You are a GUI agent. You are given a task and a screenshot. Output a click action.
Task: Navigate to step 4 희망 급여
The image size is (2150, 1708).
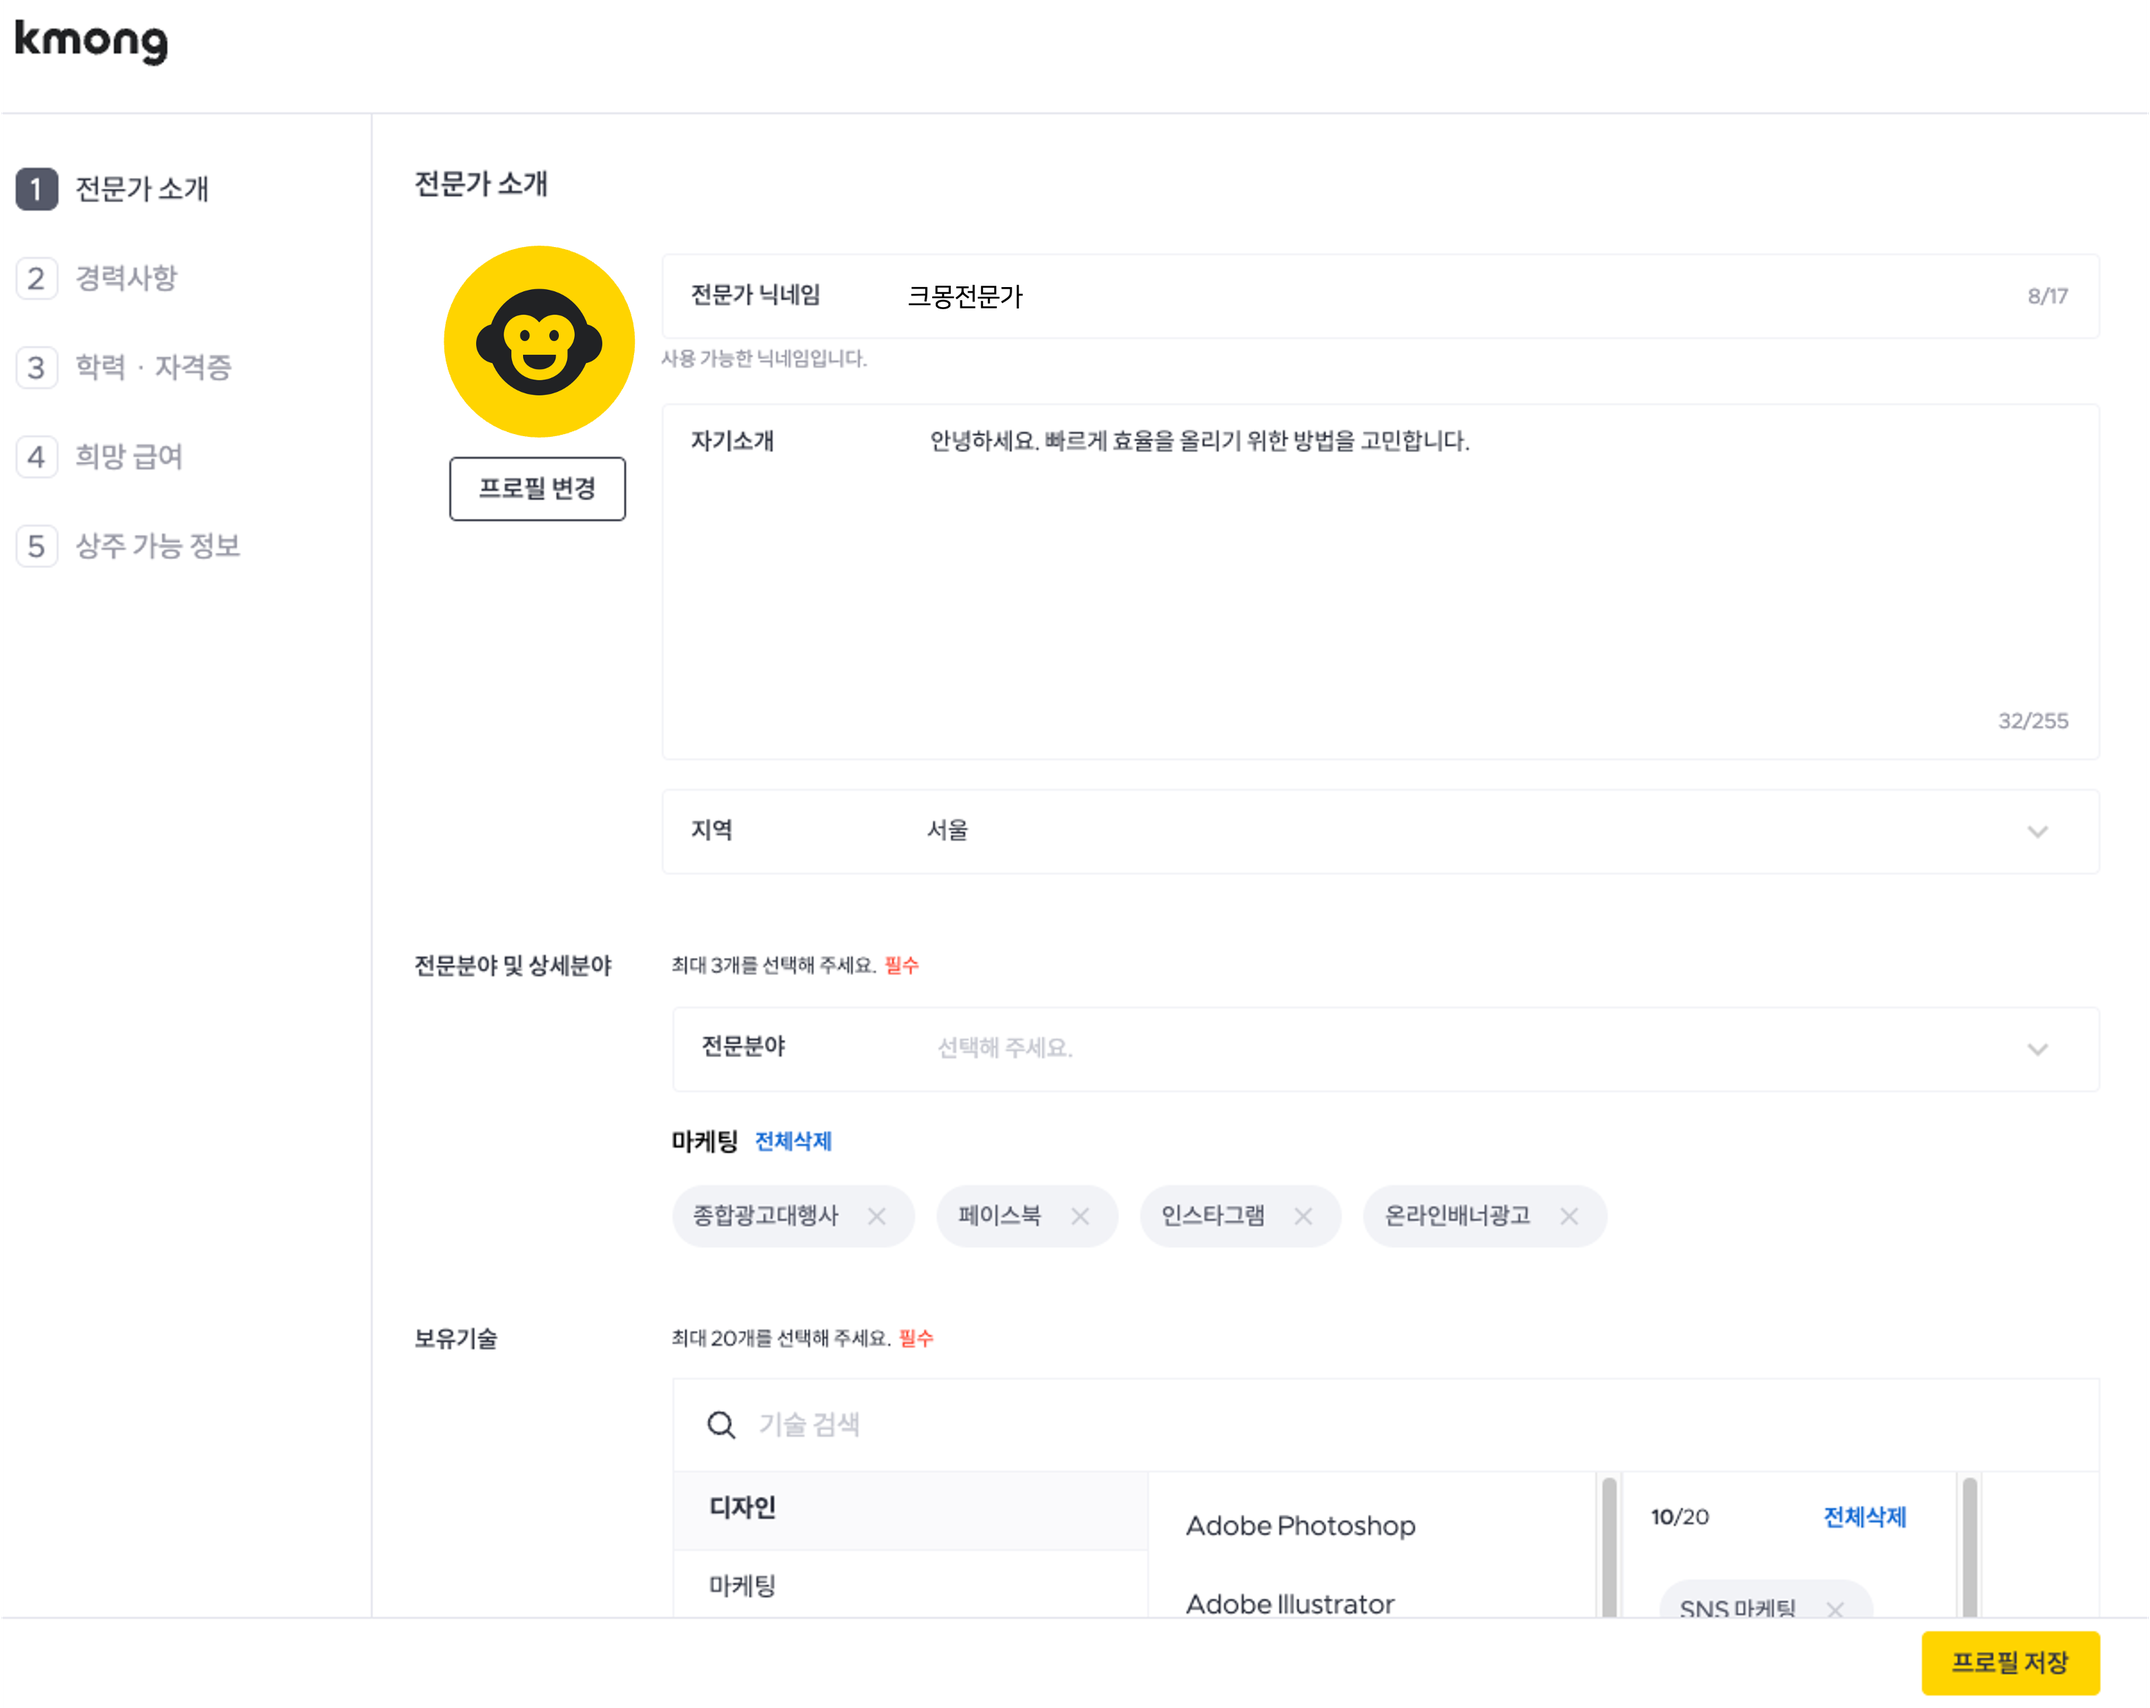[100, 457]
